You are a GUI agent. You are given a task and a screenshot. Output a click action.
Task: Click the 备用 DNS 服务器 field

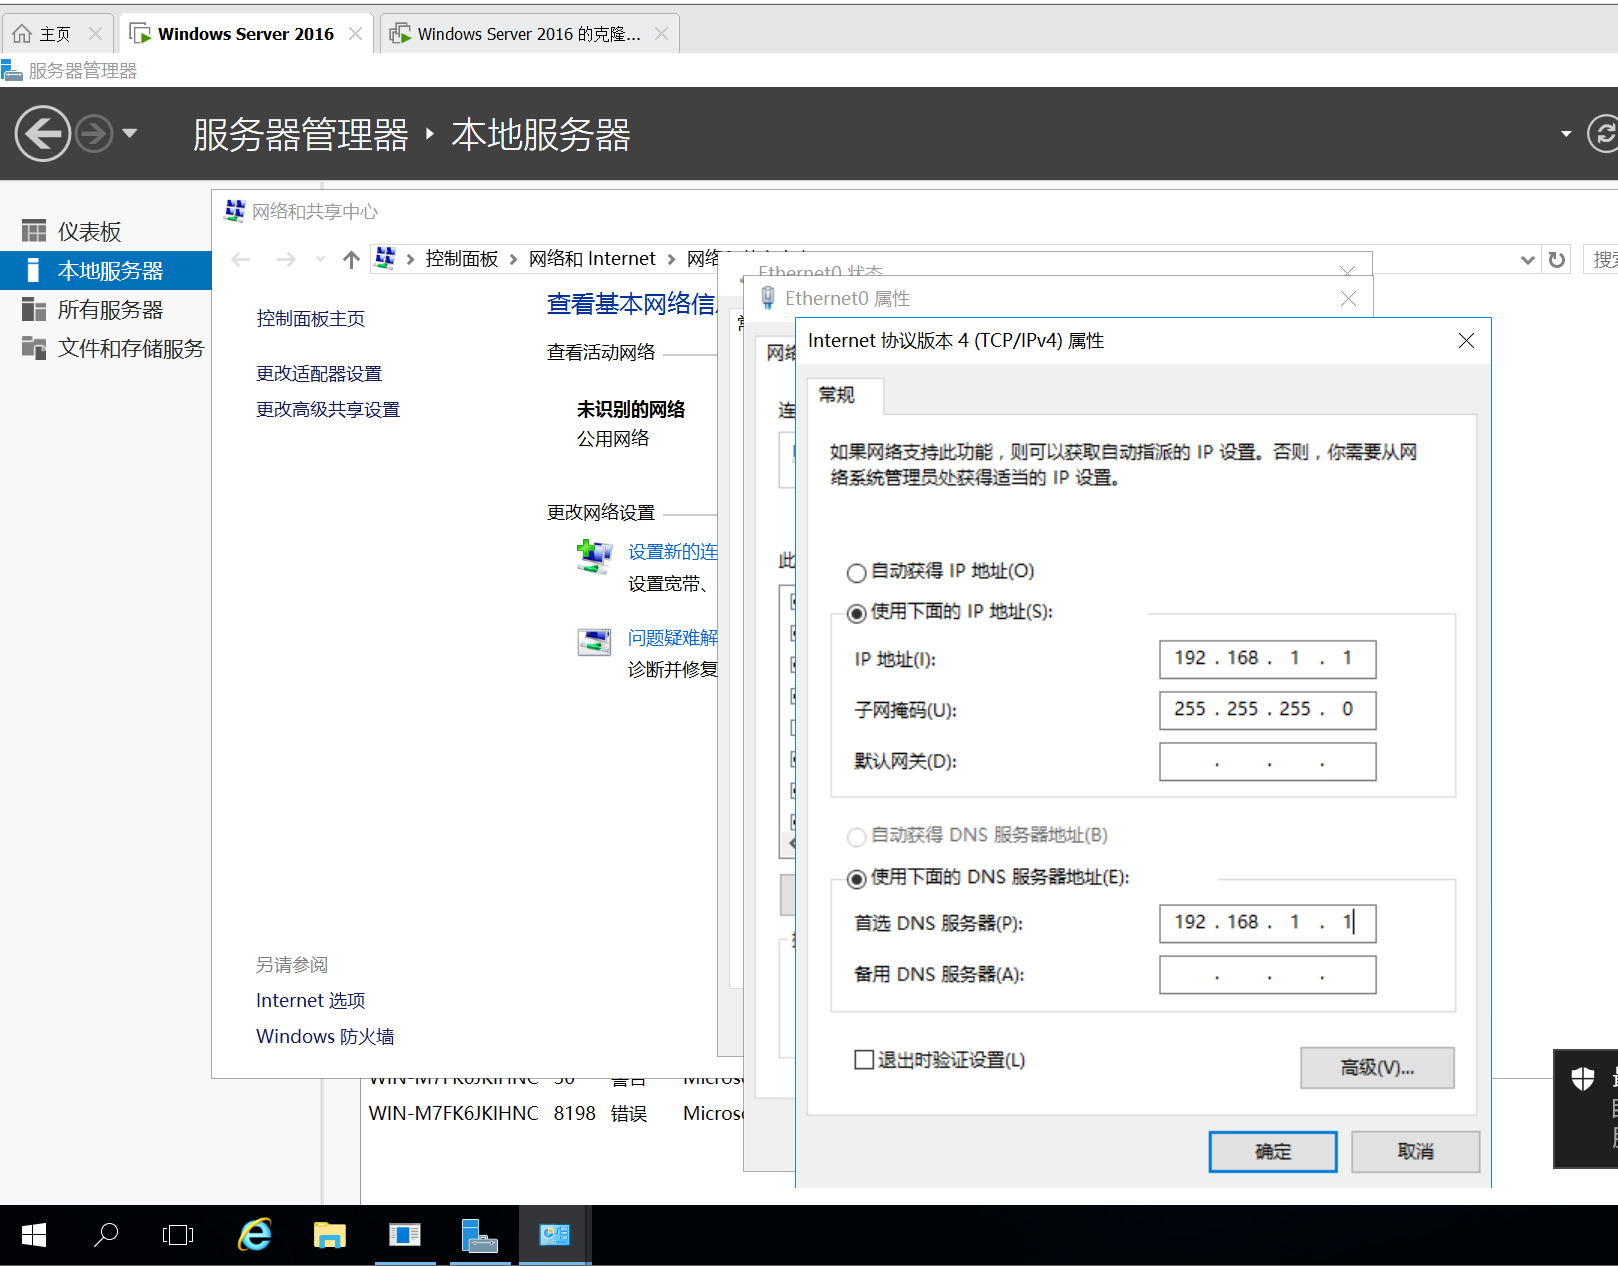[1267, 974]
